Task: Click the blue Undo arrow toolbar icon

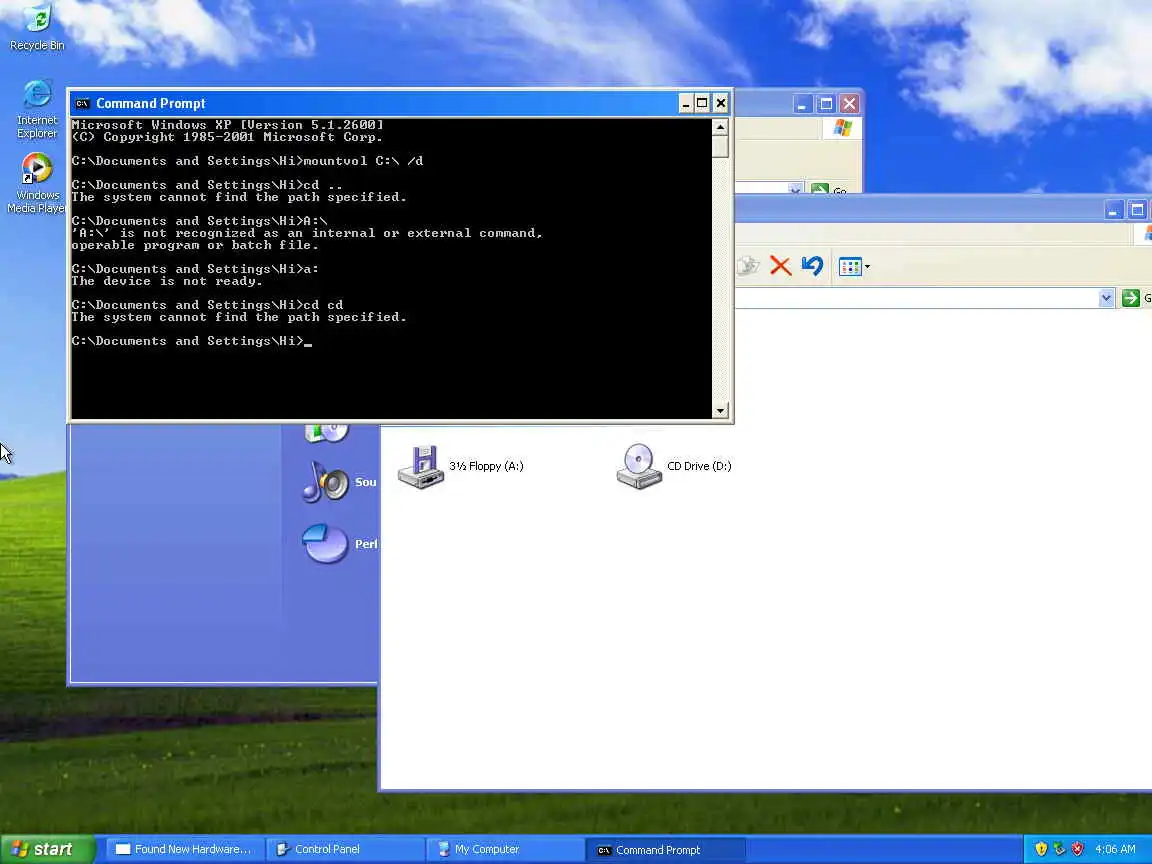Action: [x=812, y=266]
